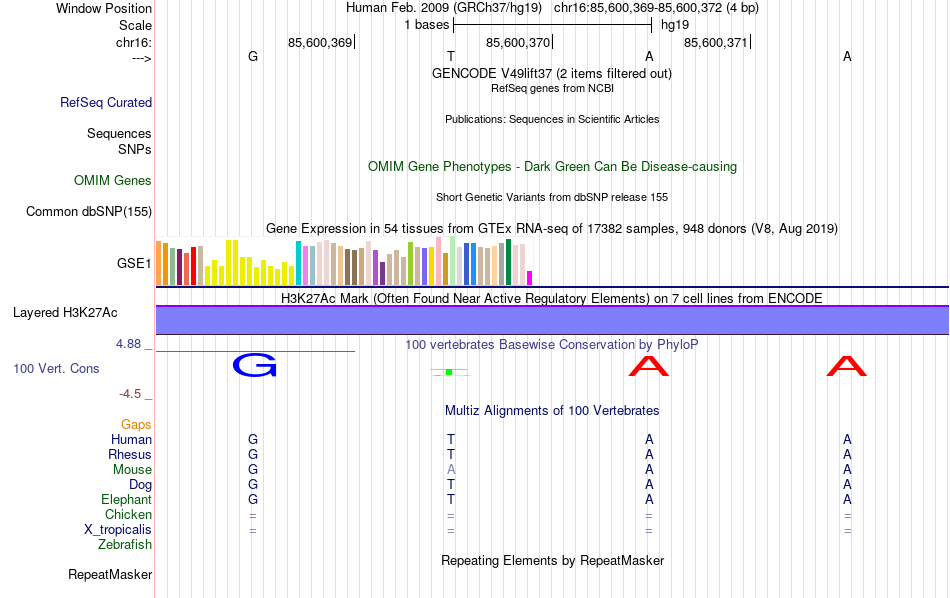Click the cyan bar in the GTEx chart

click(298, 263)
